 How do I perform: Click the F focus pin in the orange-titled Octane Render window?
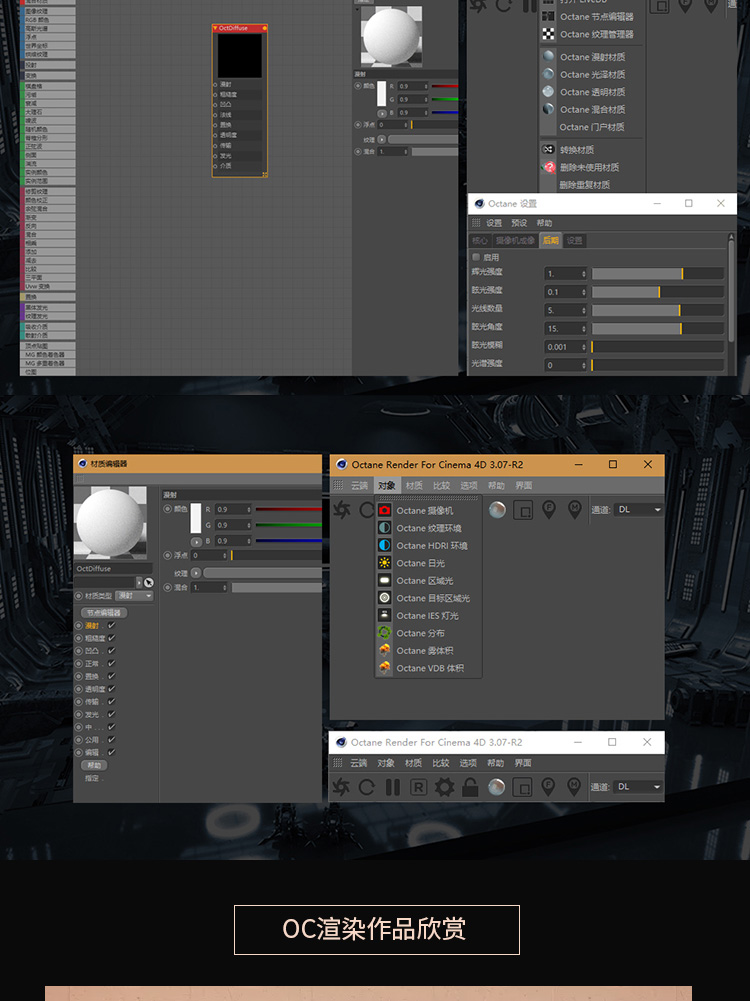coord(549,509)
